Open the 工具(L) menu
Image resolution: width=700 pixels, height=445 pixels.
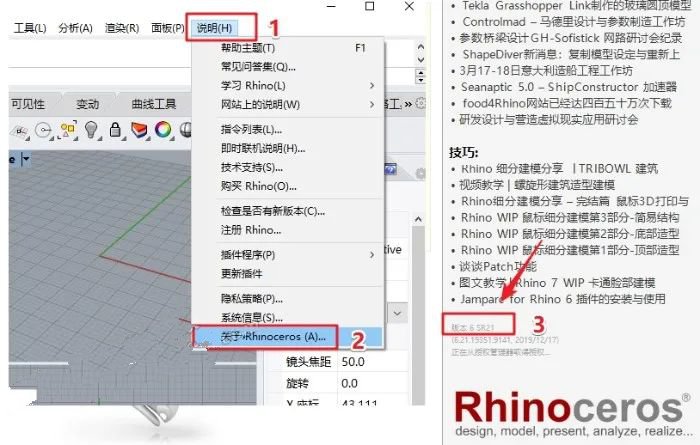tap(30, 28)
